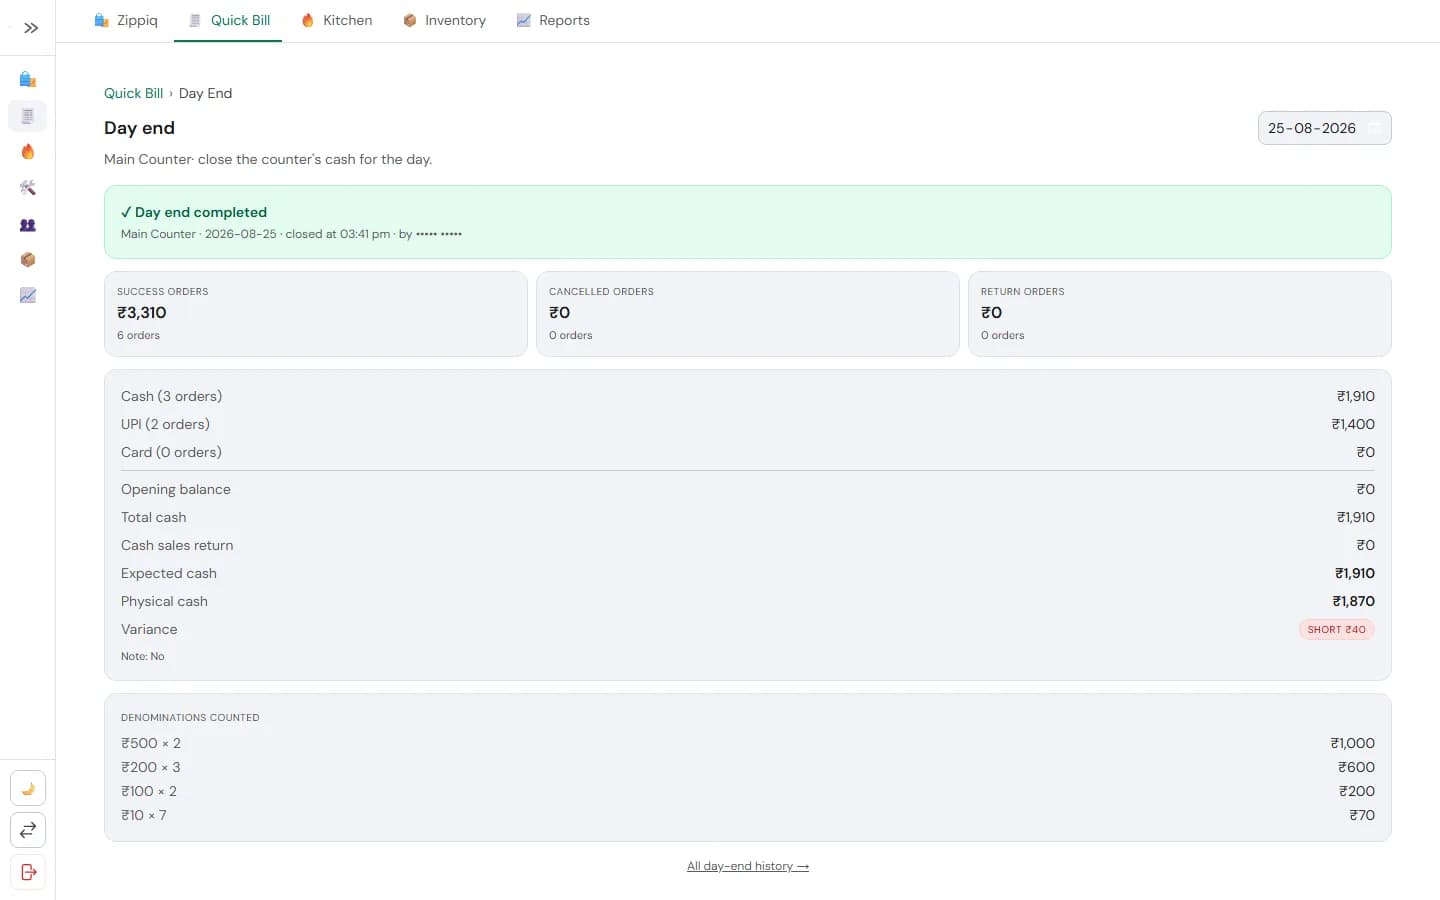Click the UPI (2 orders) row label
The image size is (1440, 900).
pos(165,424)
